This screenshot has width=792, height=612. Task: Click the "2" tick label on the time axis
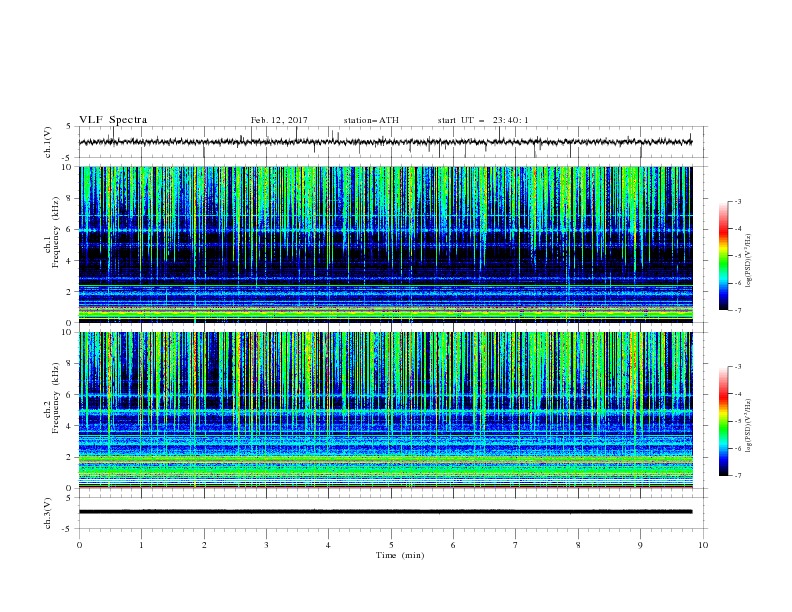(204, 545)
